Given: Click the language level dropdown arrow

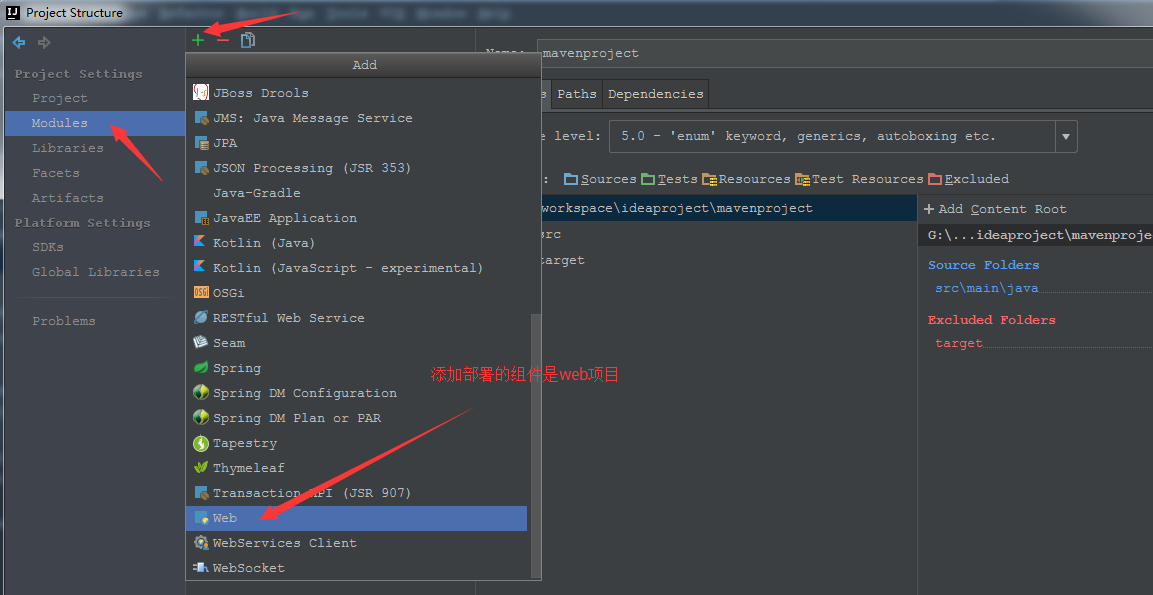Looking at the screenshot, I should coord(1065,136).
